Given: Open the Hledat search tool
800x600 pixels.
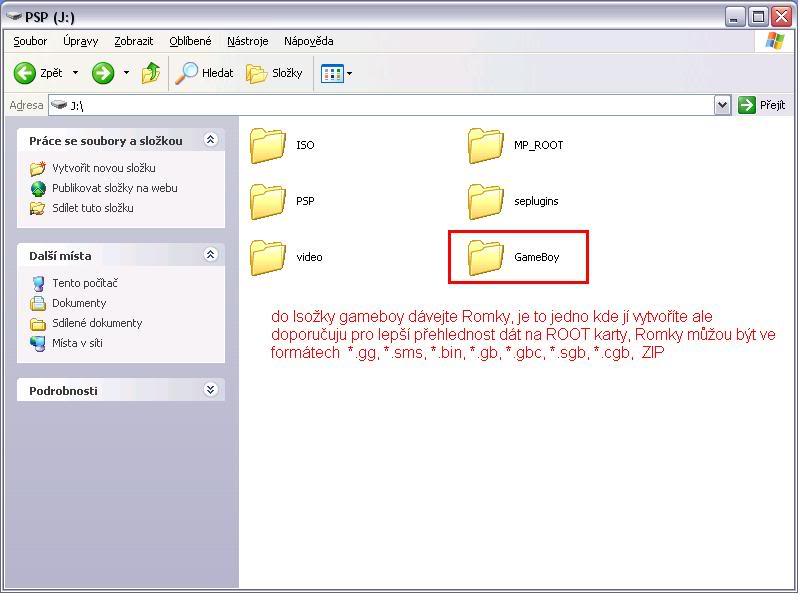Looking at the screenshot, I should click(205, 73).
